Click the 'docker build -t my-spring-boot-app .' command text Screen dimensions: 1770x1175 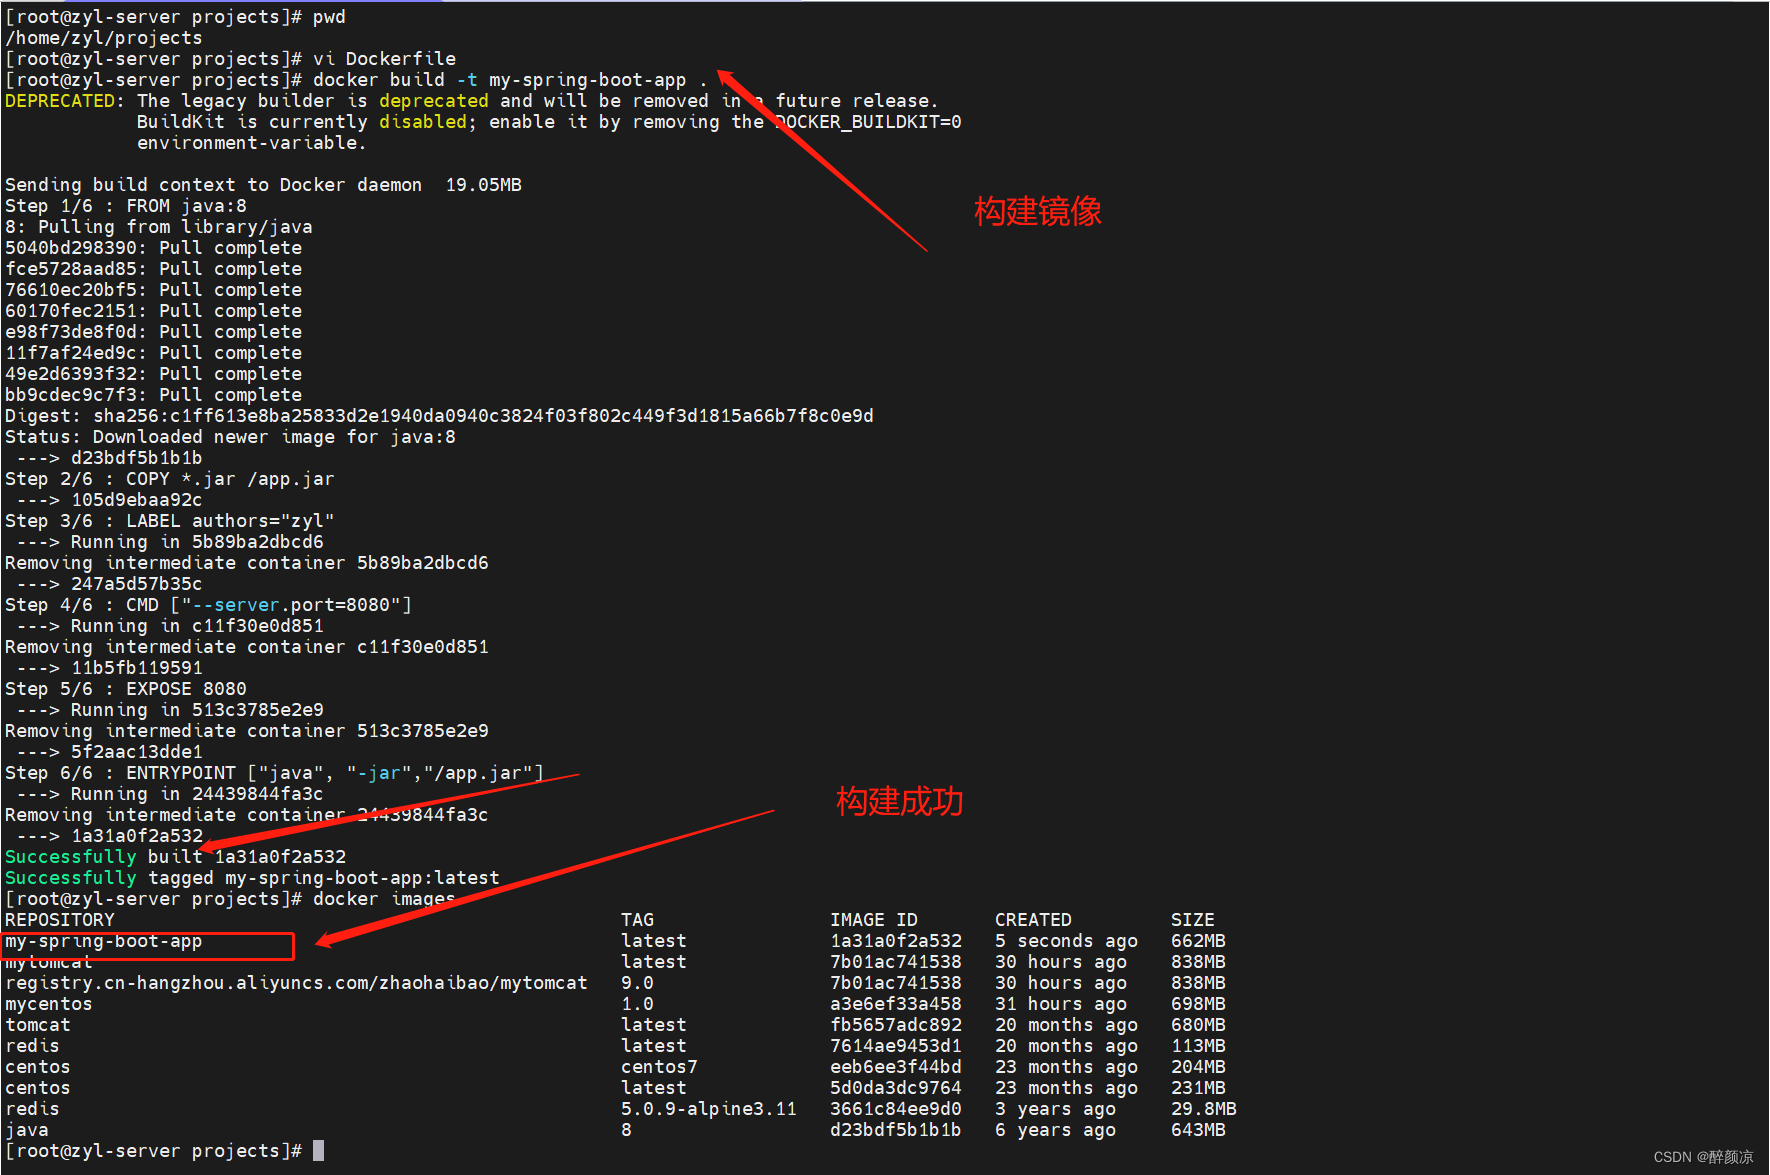click(x=510, y=80)
